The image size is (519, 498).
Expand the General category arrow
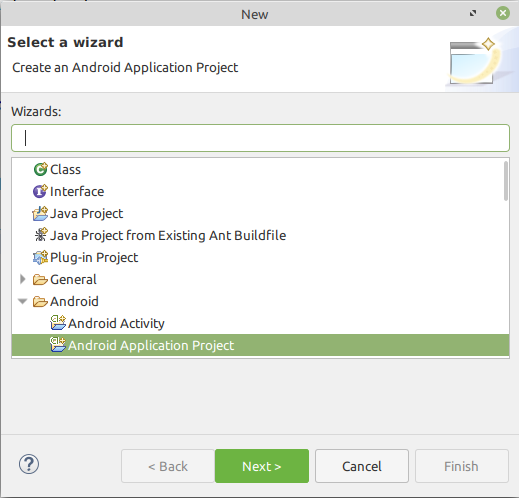23,279
